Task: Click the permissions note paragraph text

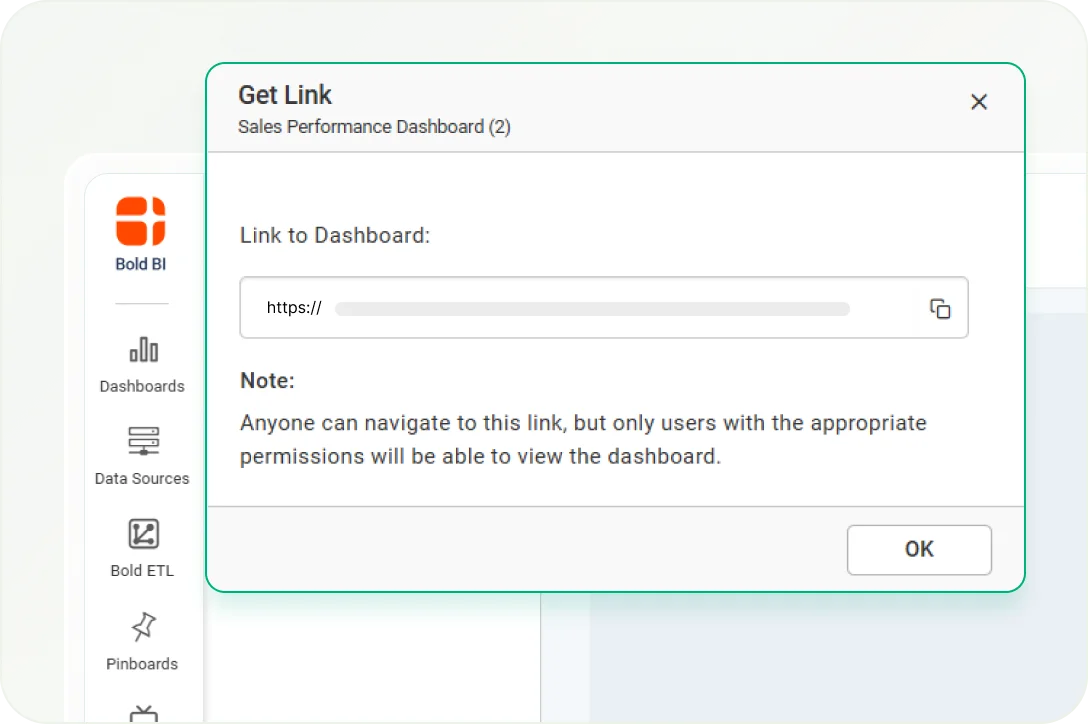Action: click(583, 440)
